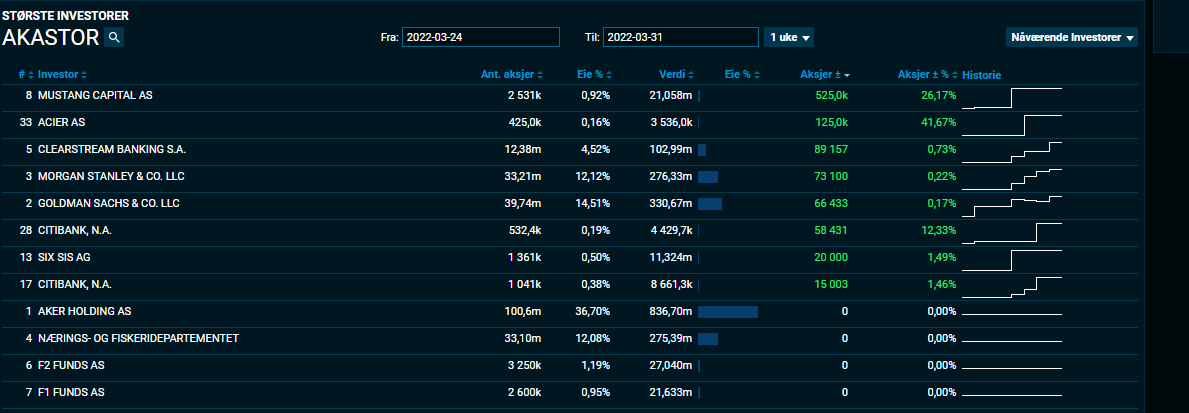Open the 'Nåværende Investorer' dropdown

tap(1071, 37)
